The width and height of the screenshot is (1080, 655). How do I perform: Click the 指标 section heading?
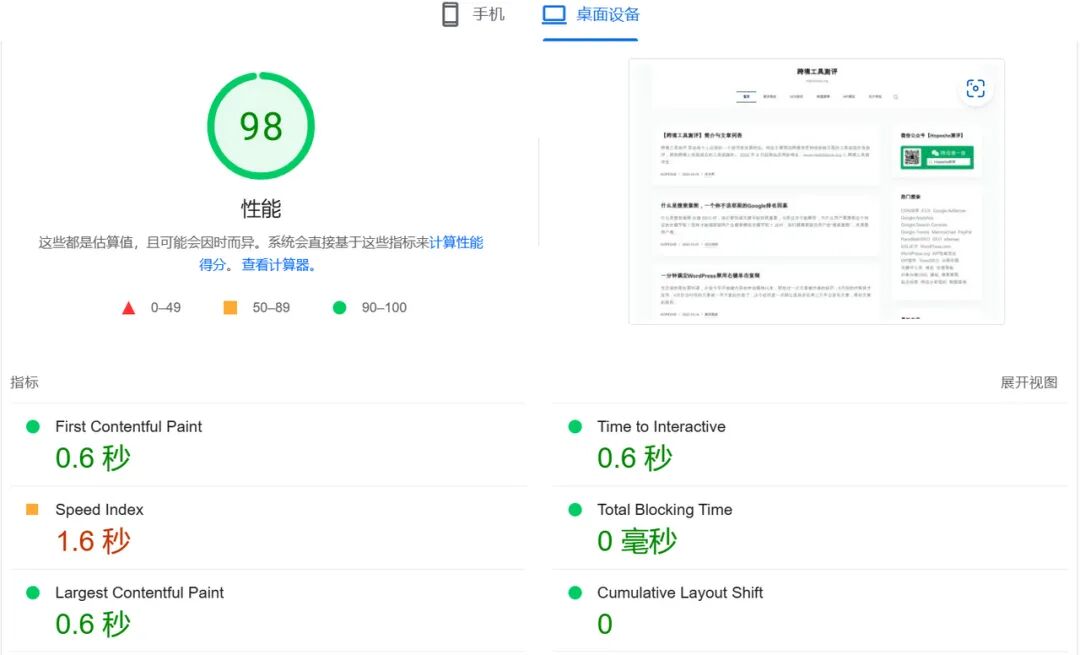pos(23,382)
